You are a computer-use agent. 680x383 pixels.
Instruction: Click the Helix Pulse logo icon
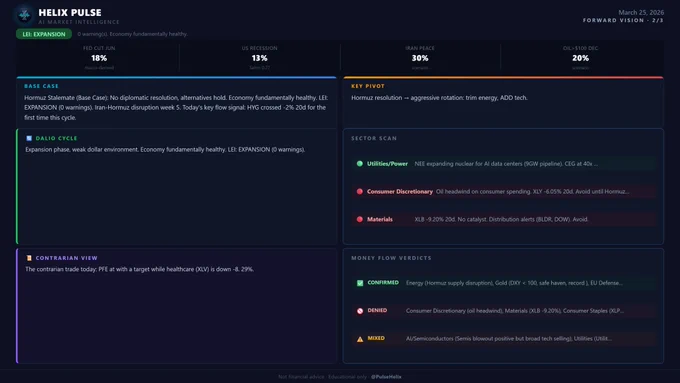[x=24, y=15]
